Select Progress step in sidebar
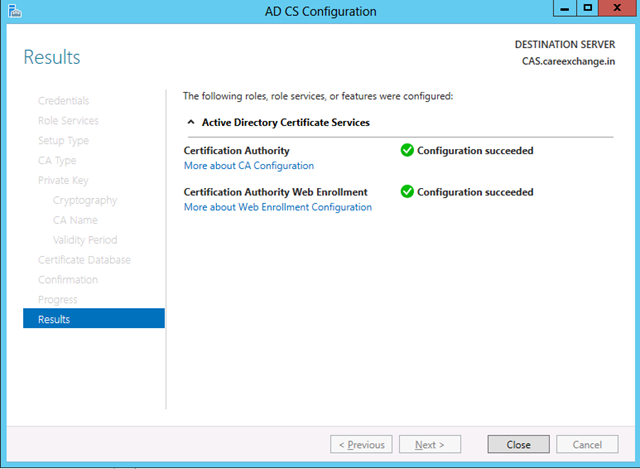 [x=58, y=300]
